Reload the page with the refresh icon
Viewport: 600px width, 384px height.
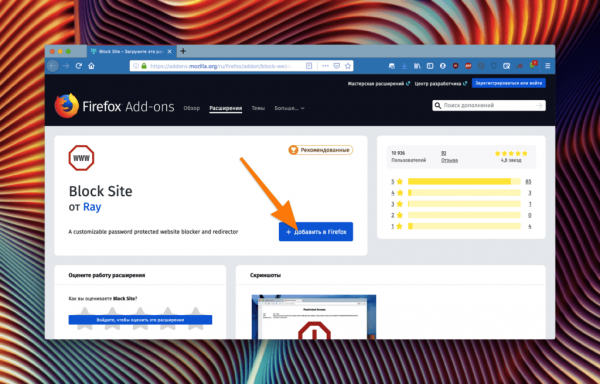pos(79,66)
